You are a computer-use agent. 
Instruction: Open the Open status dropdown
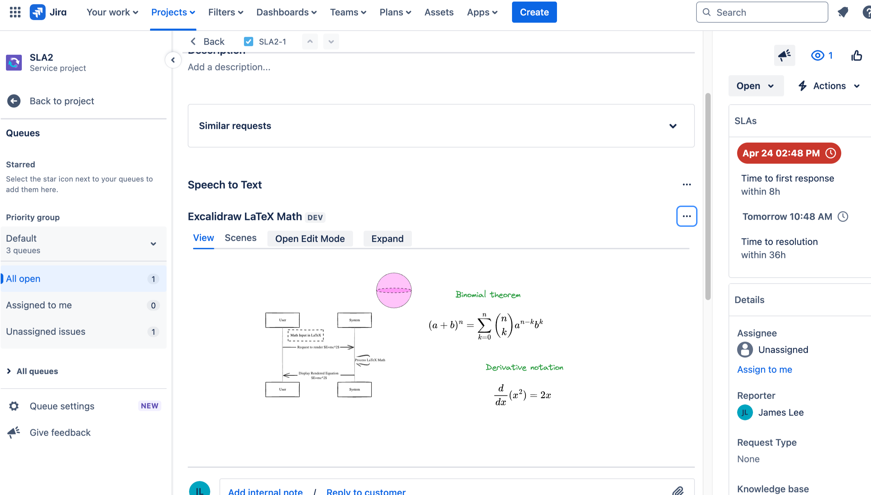coord(755,86)
